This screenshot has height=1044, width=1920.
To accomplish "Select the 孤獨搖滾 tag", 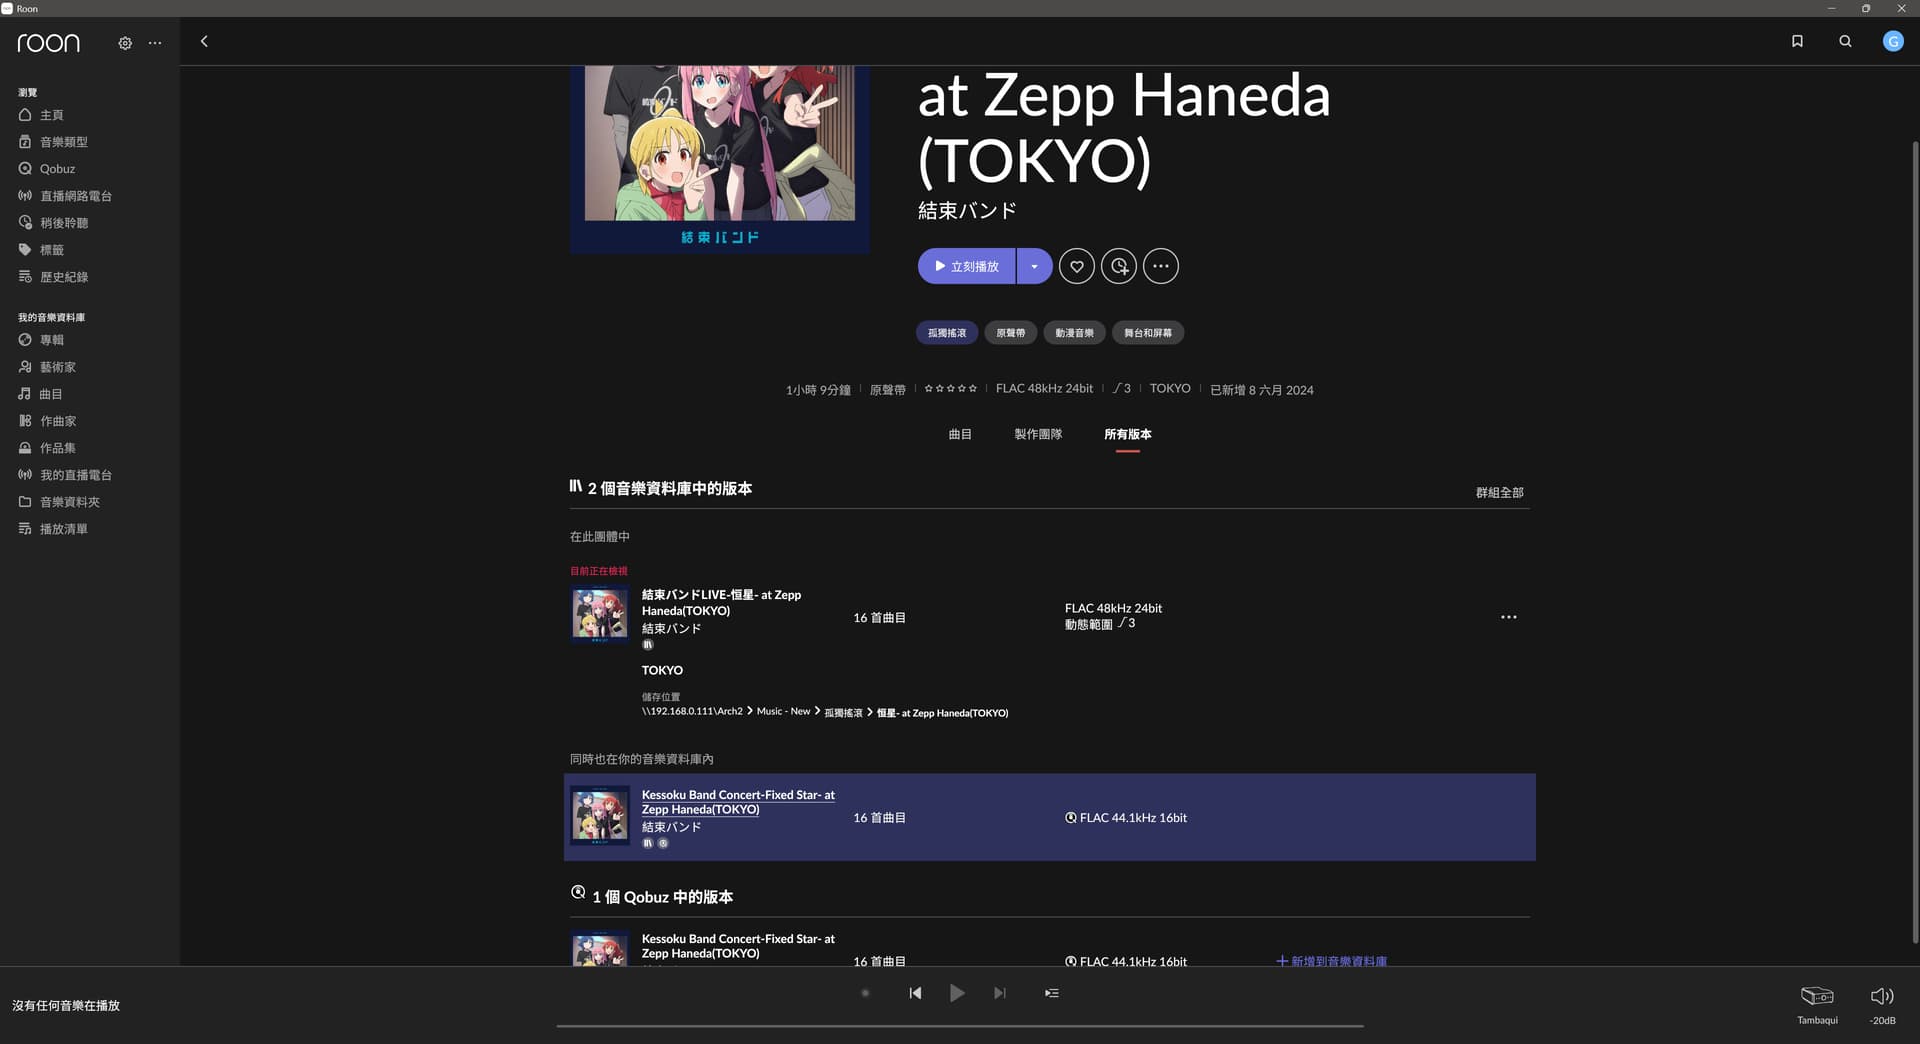I will click(947, 333).
